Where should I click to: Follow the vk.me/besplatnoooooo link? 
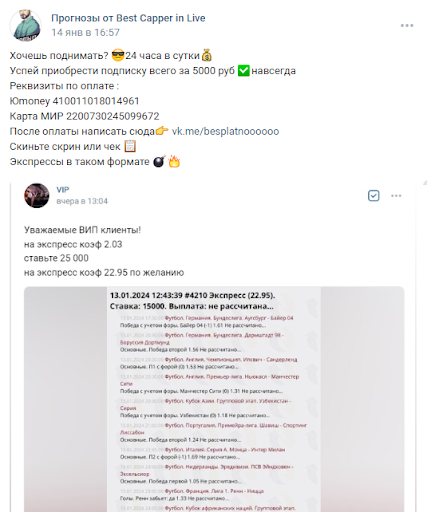[x=225, y=131]
